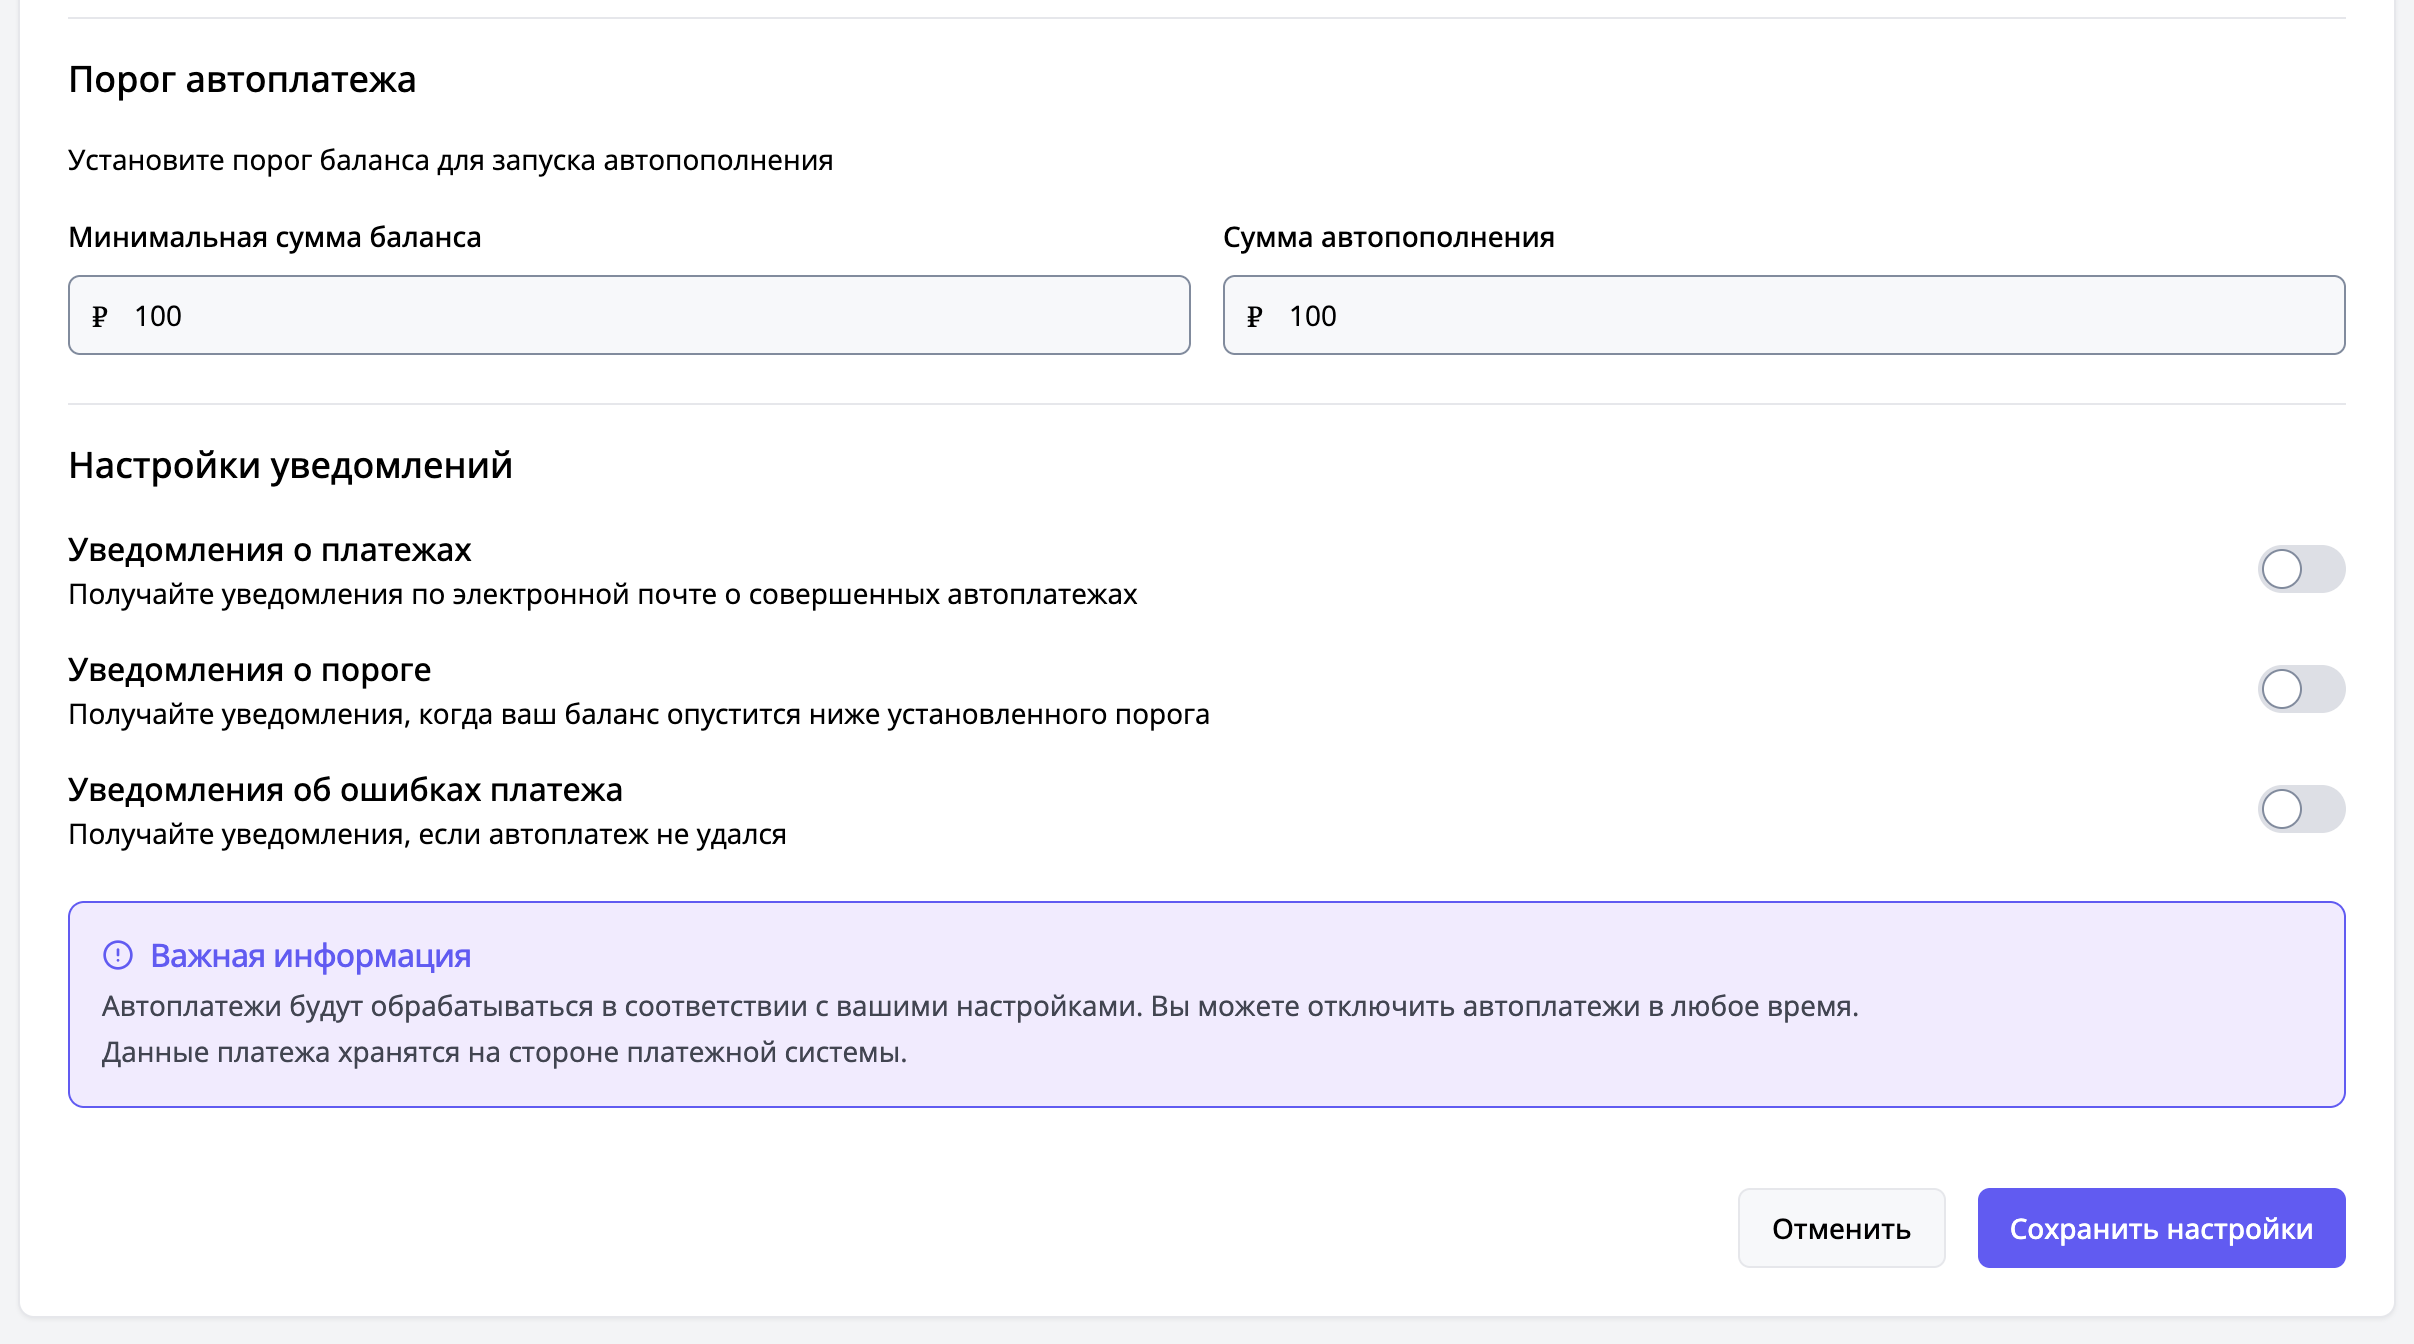Click the Уведомления об ошибках платежа label
Image resolution: width=2414 pixels, height=1344 pixels.
[x=345, y=790]
